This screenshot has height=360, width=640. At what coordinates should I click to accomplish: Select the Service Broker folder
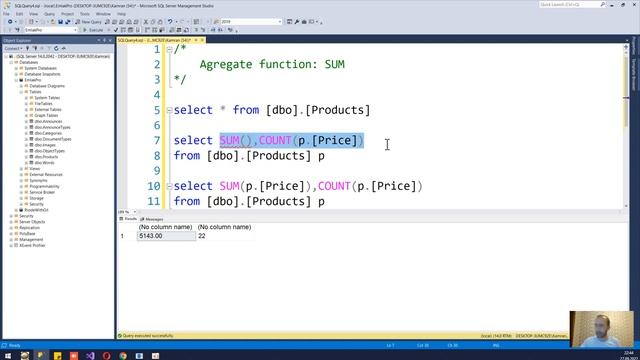coord(42,192)
